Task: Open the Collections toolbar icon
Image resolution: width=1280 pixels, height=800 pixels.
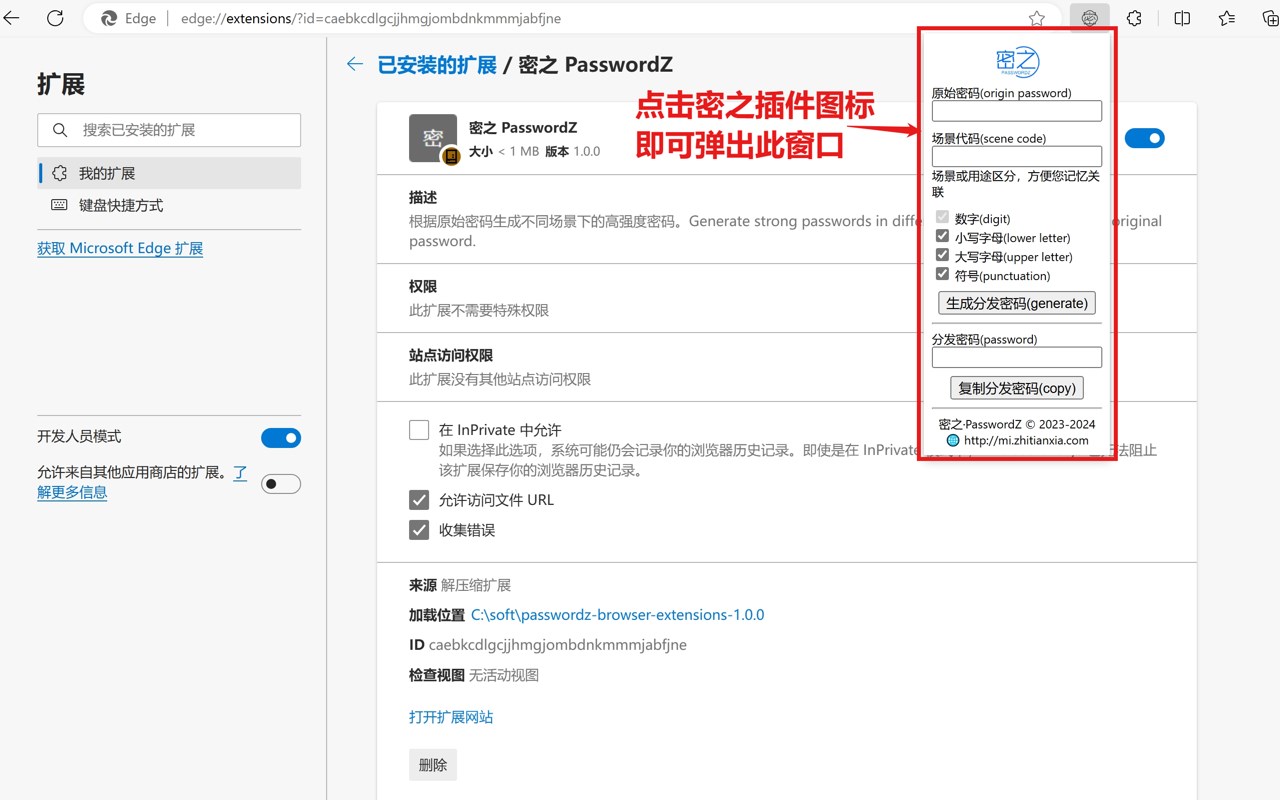Action: [1270, 18]
